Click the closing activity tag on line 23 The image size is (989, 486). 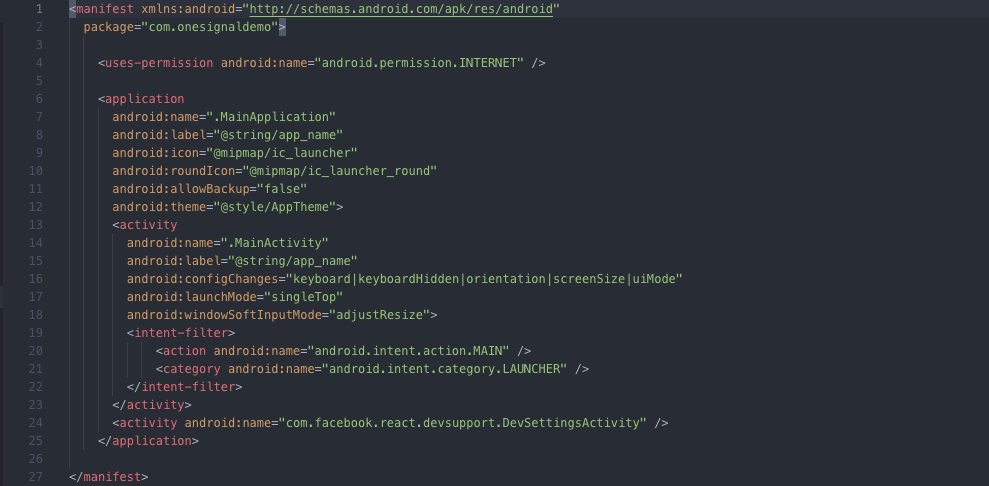pos(152,405)
